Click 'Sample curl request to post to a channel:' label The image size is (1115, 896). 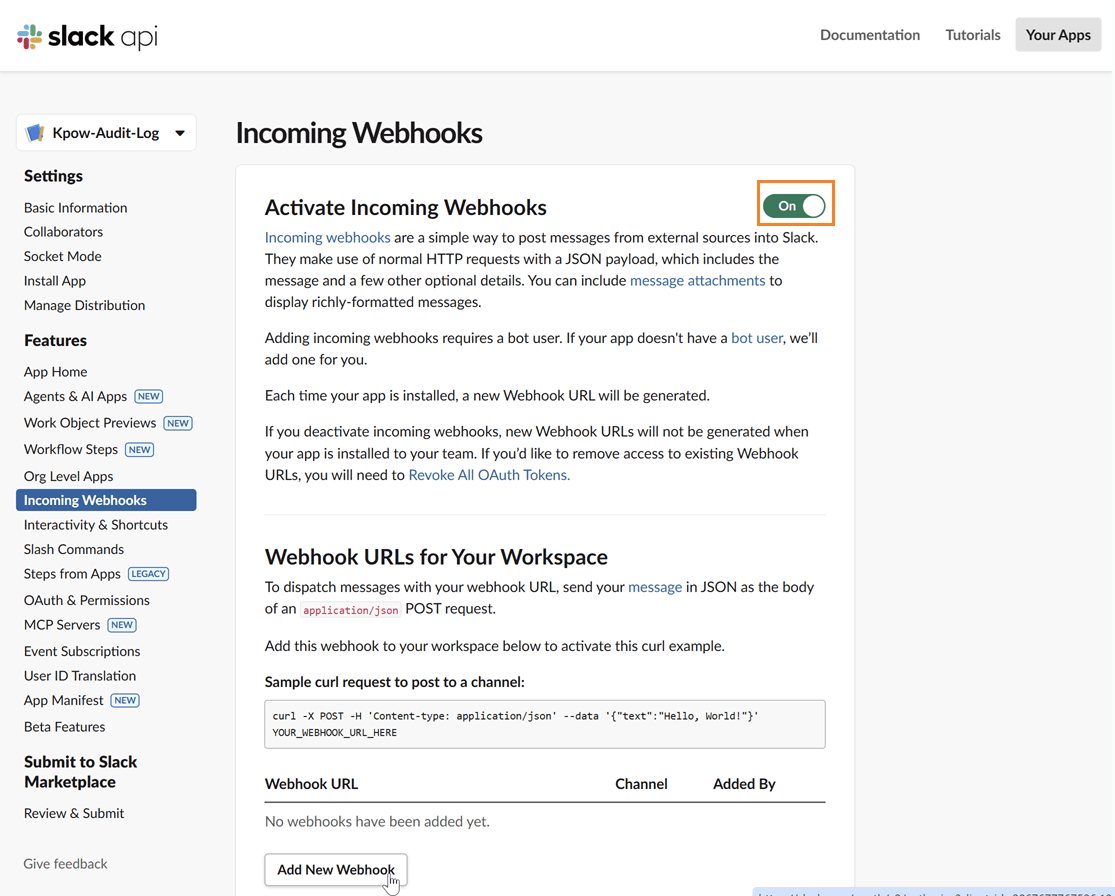click(x=395, y=682)
